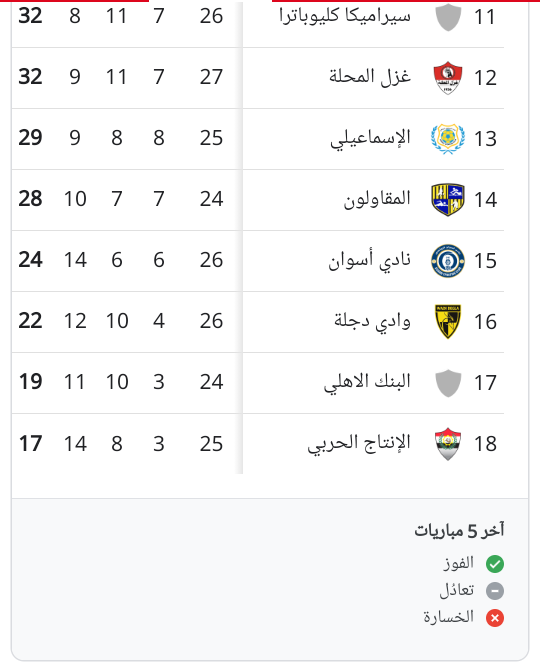This screenshot has width=540, height=666.
Task: Open the وادي دجلة team name
Action: 372,321
